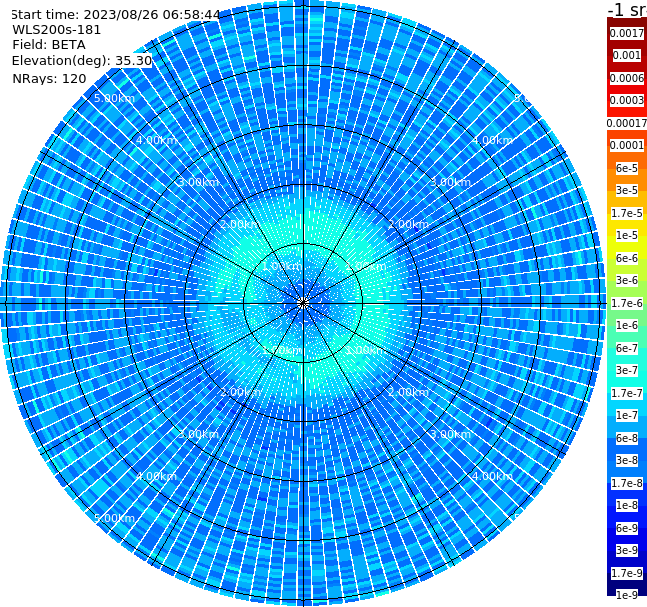Click the 1e-9 colorbar minimum label
This screenshot has height=607, width=647.
tap(627, 595)
